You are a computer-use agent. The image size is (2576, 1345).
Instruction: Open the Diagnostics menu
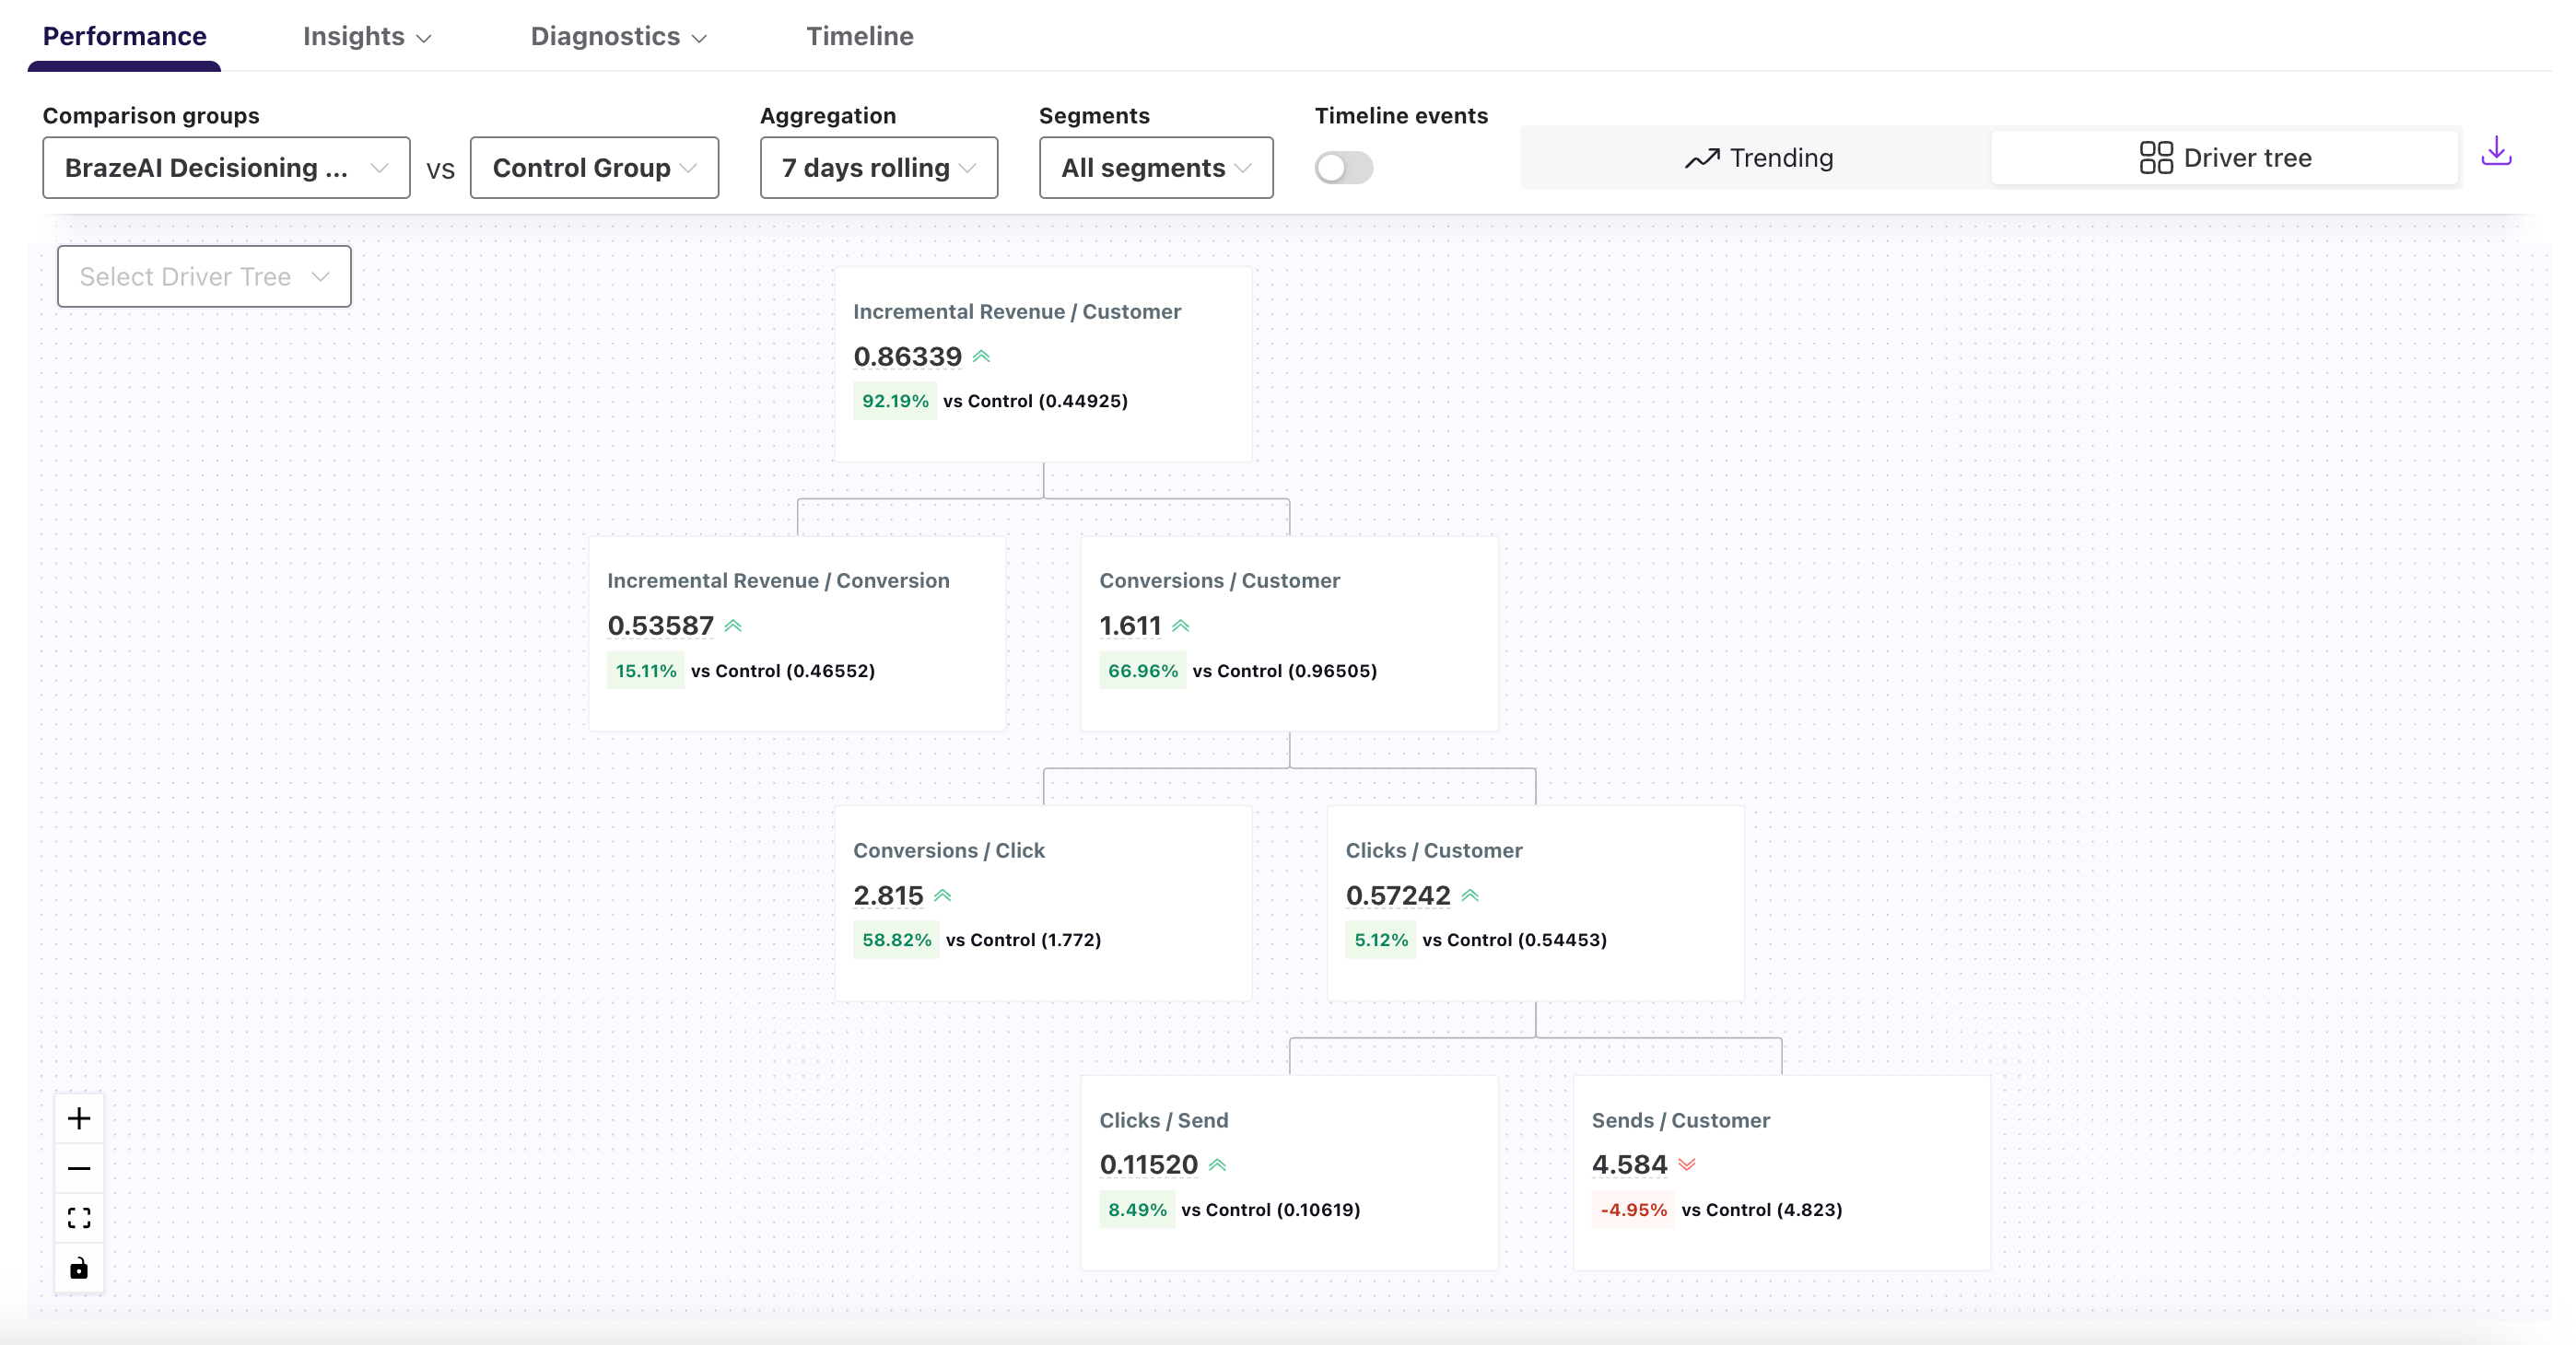click(618, 36)
